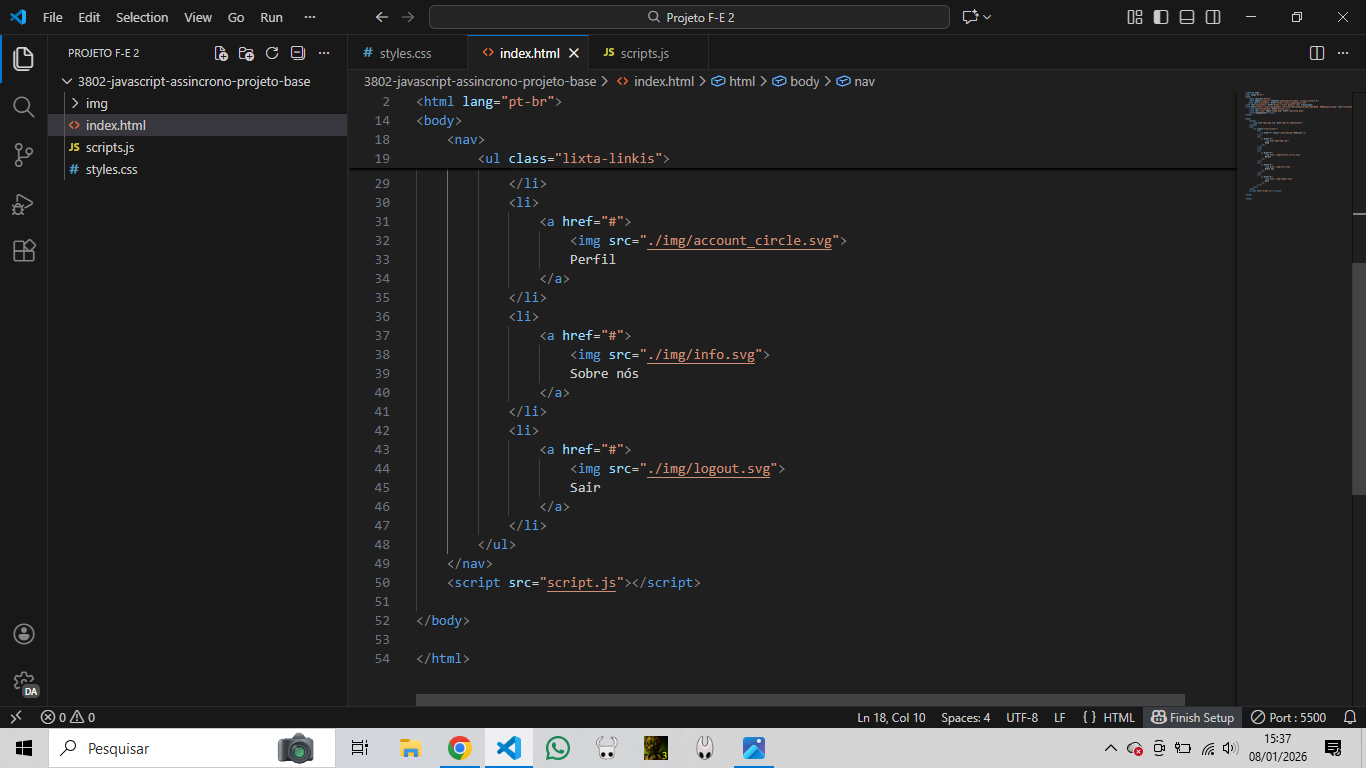Expand the img folder
The height and width of the screenshot is (768, 1366).
(96, 104)
